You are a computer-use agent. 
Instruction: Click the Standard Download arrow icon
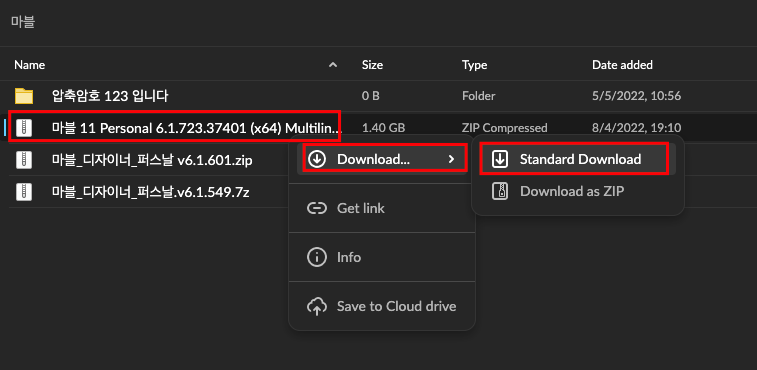[500, 159]
